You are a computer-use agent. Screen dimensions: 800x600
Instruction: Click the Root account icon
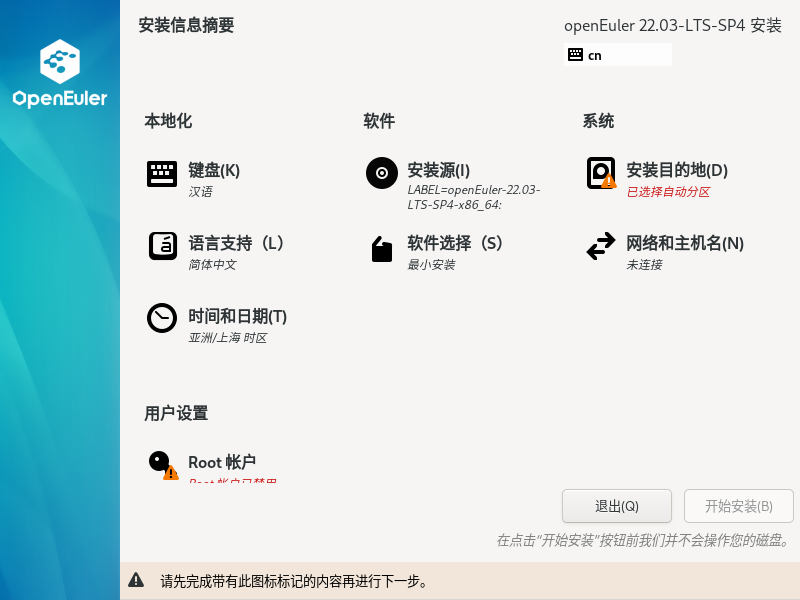[163, 465]
